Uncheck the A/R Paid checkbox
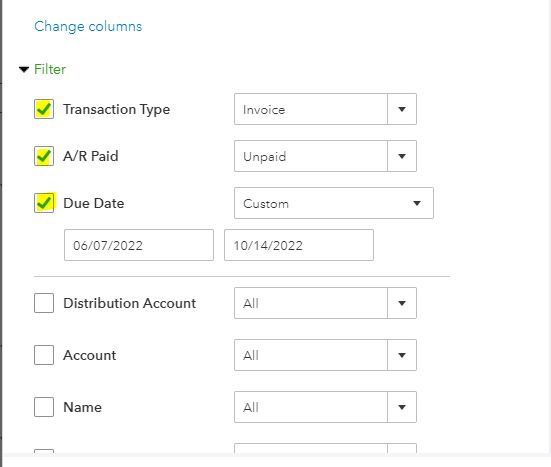Screen dimensions: 551x467 44,156
